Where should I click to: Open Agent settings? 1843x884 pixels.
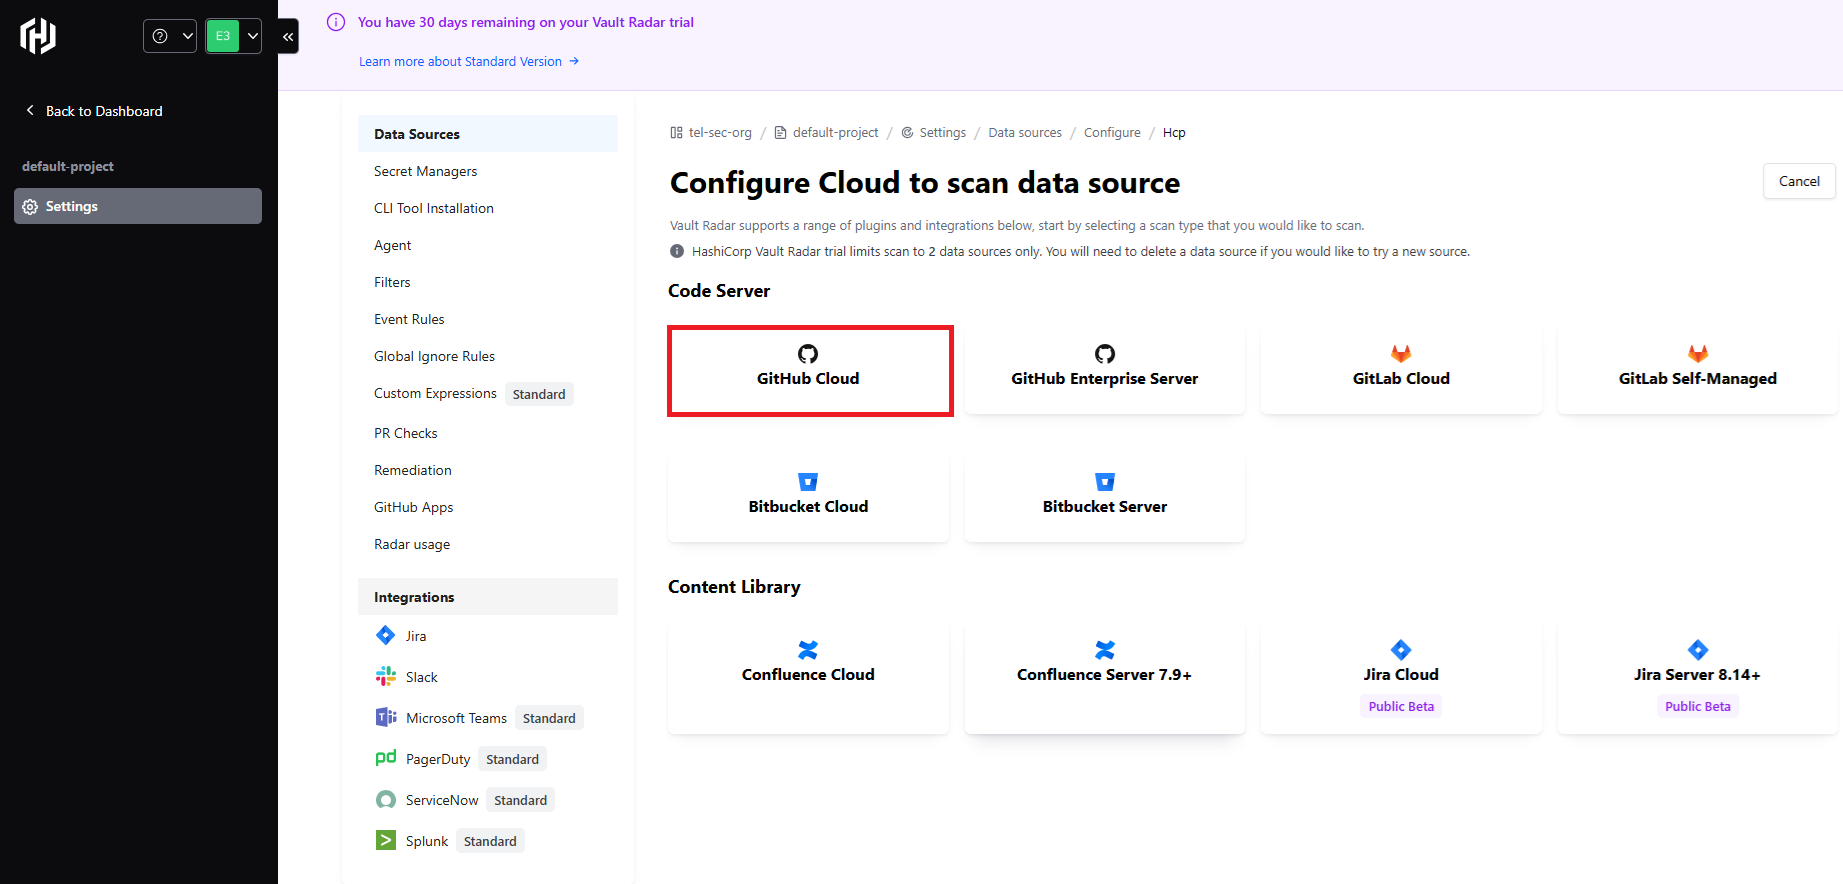pyautogui.click(x=393, y=245)
